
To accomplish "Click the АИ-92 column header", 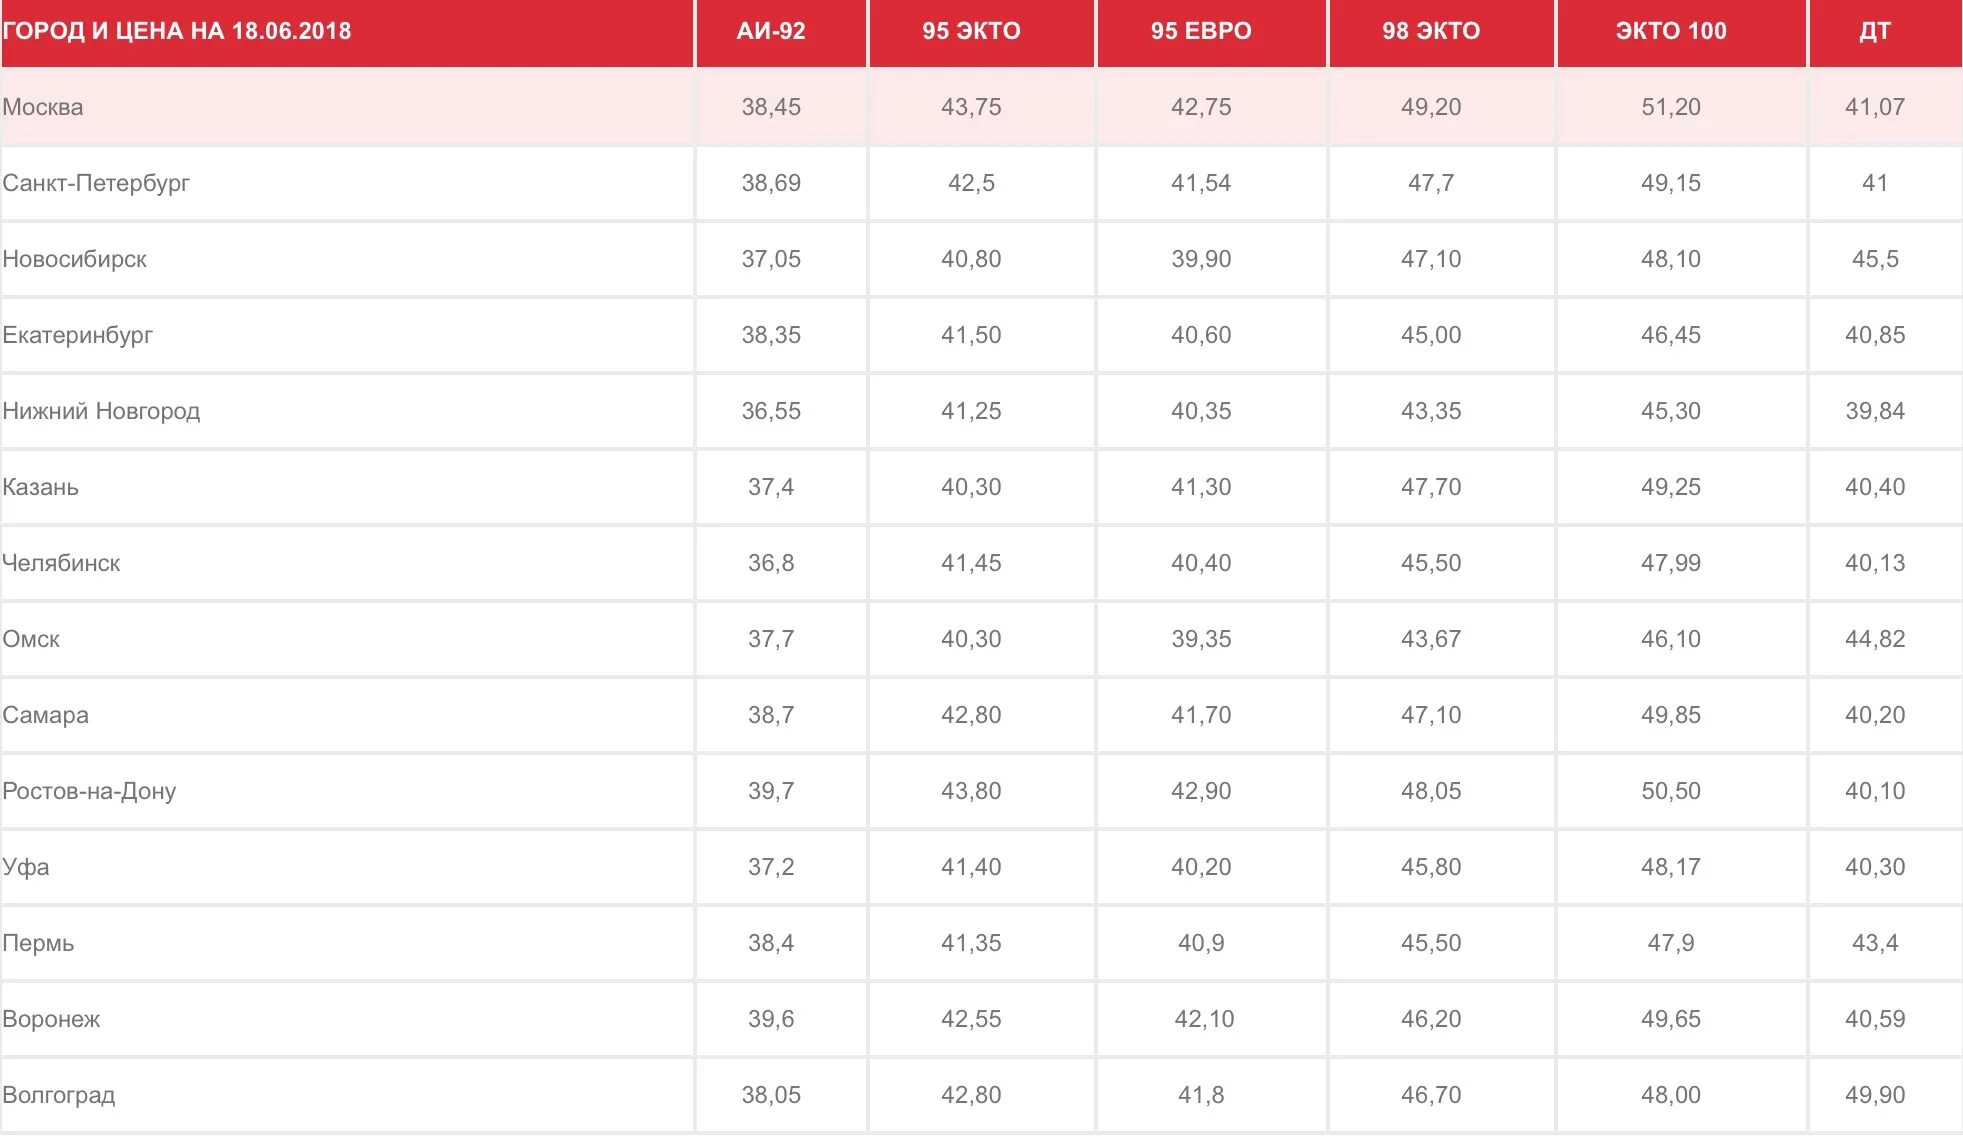I will (x=771, y=31).
